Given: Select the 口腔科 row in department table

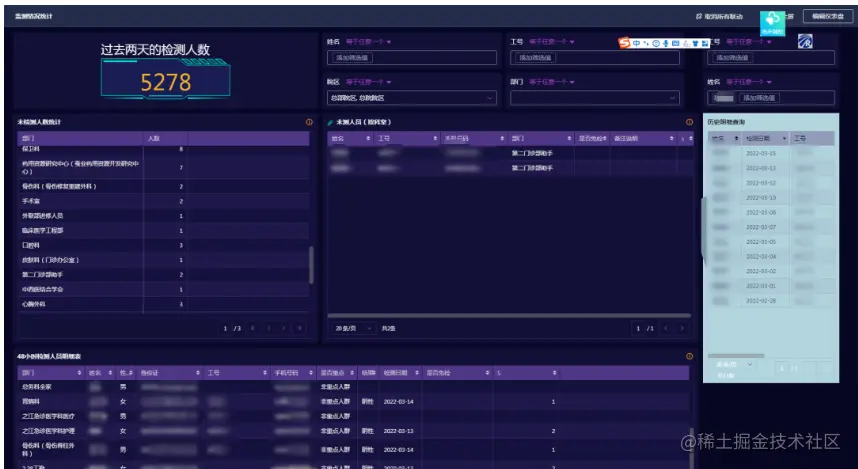Looking at the screenshot, I should point(163,245).
